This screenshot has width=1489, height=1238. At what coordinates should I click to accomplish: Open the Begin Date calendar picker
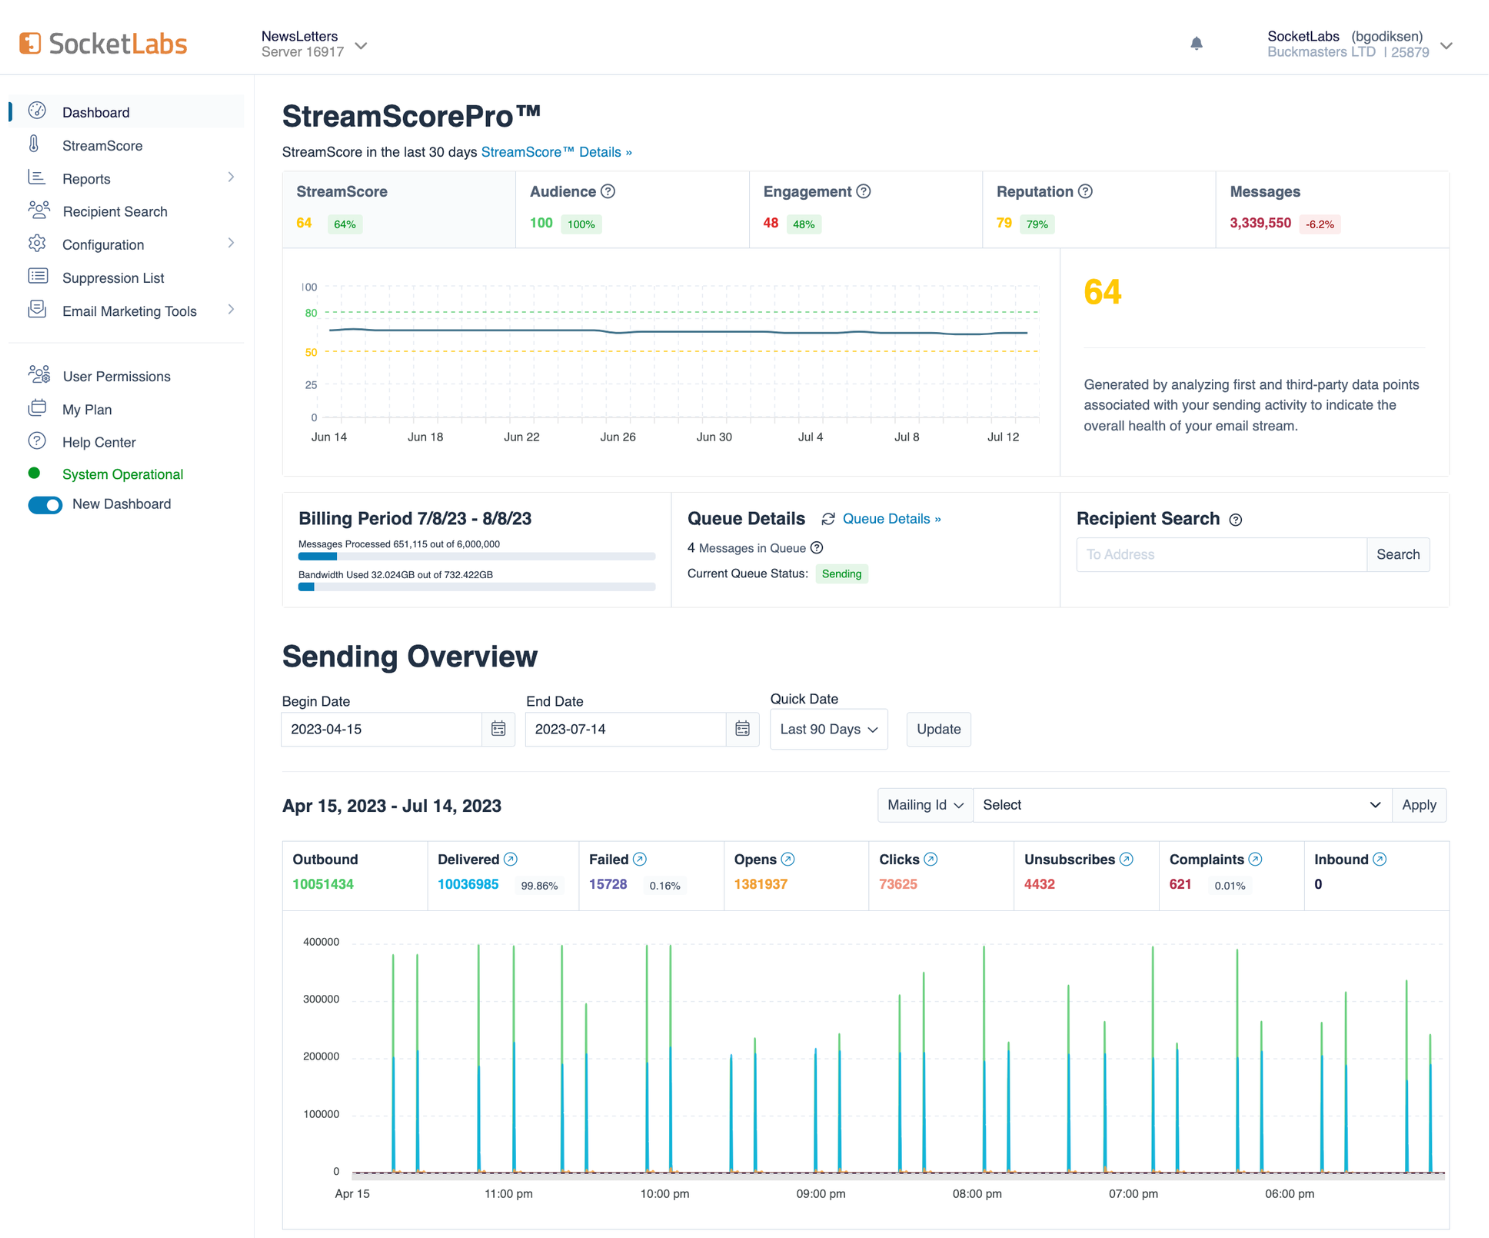click(498, 729)
